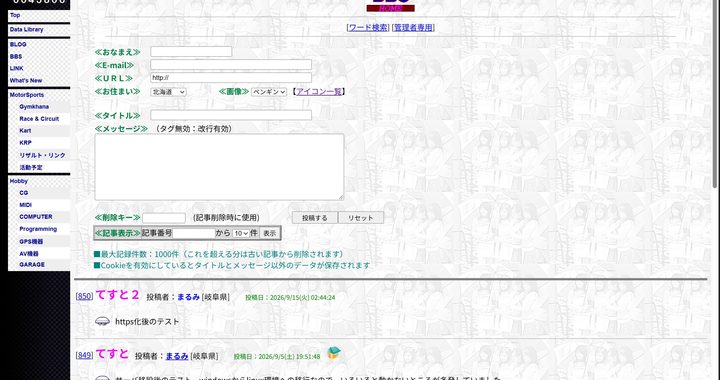Click the post title てすと２

117,295
